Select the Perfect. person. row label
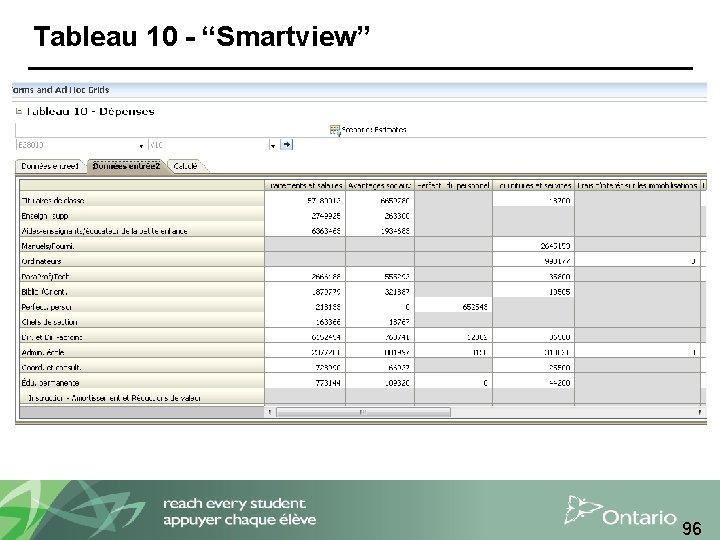This screenshot has width=720, height=540. tap(142, 307)
